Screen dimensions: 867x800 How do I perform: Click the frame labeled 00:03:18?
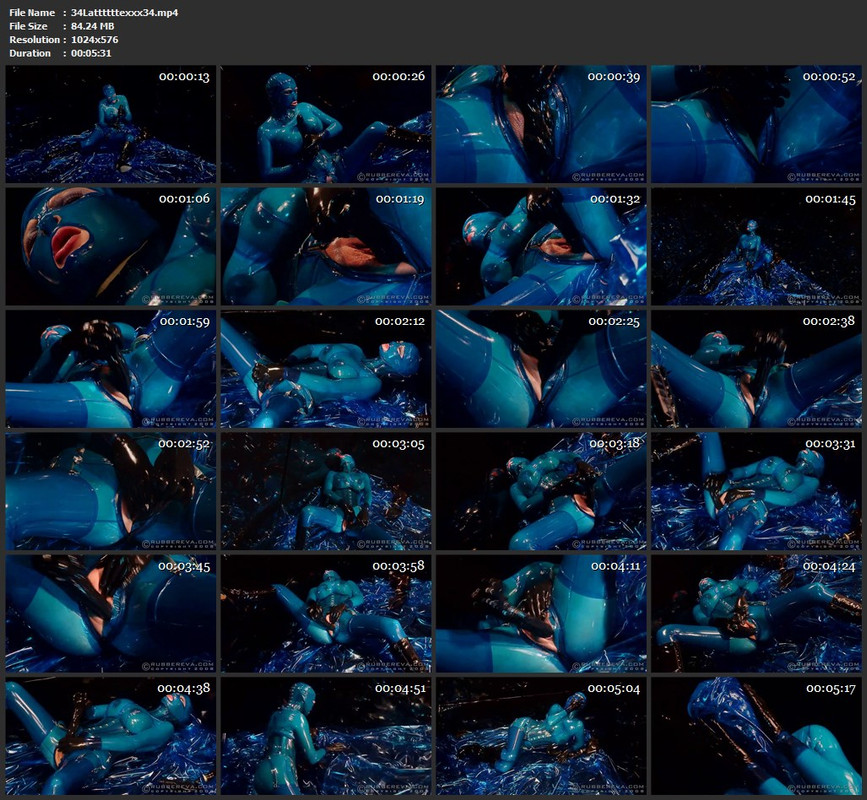coord(541,491)
